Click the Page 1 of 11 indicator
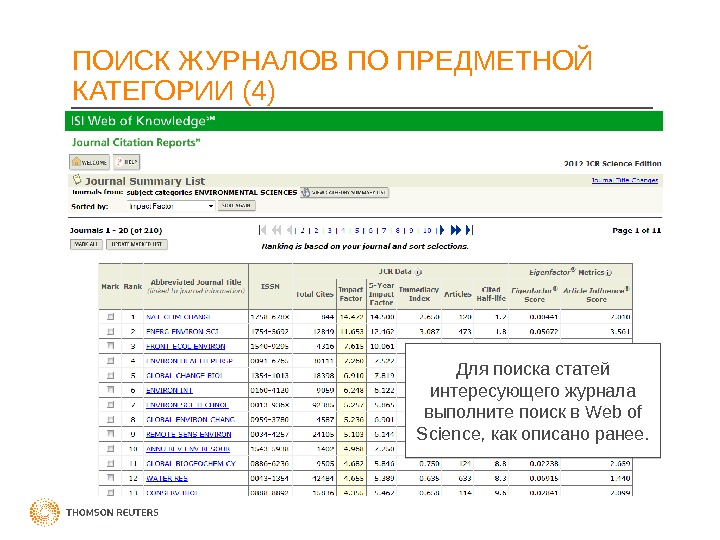This screenshot has width=720, height=540. pyautogui.click(x=636, y=231)
